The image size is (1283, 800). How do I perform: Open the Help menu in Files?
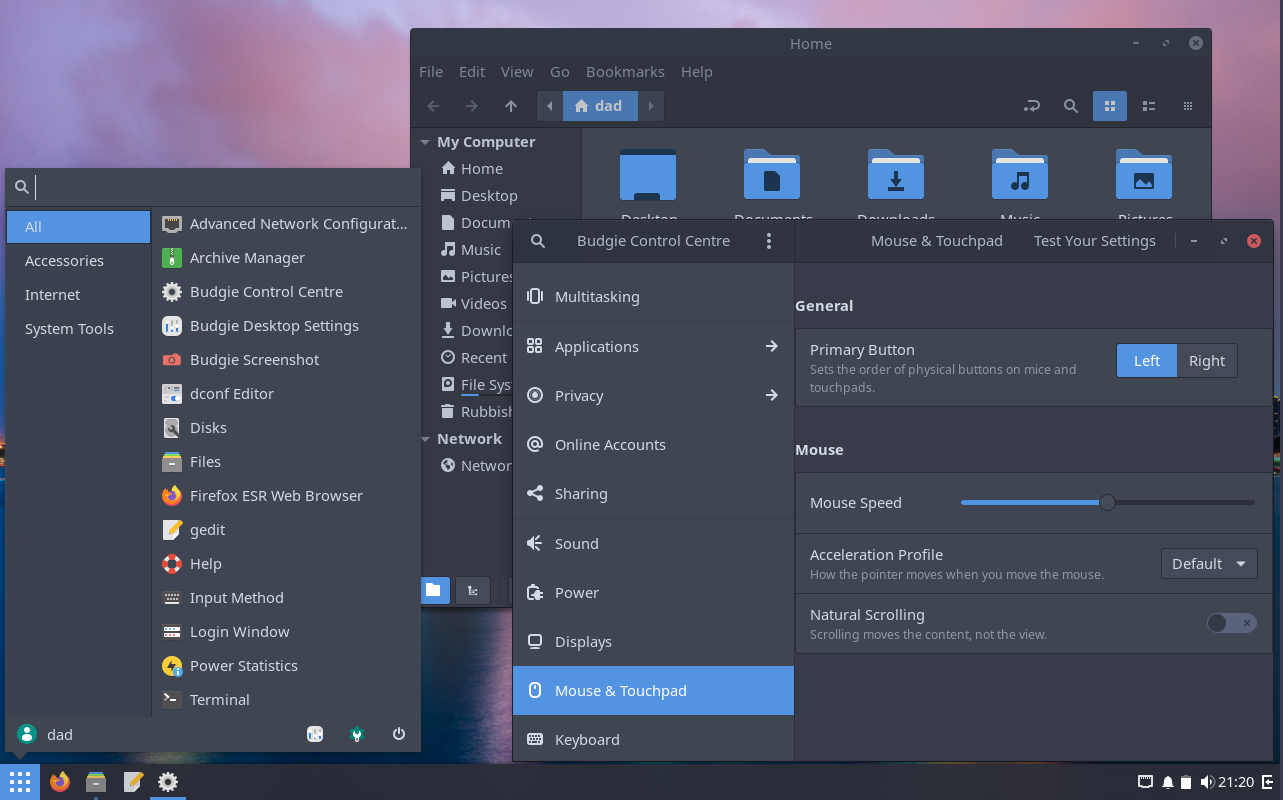[697, 72]
